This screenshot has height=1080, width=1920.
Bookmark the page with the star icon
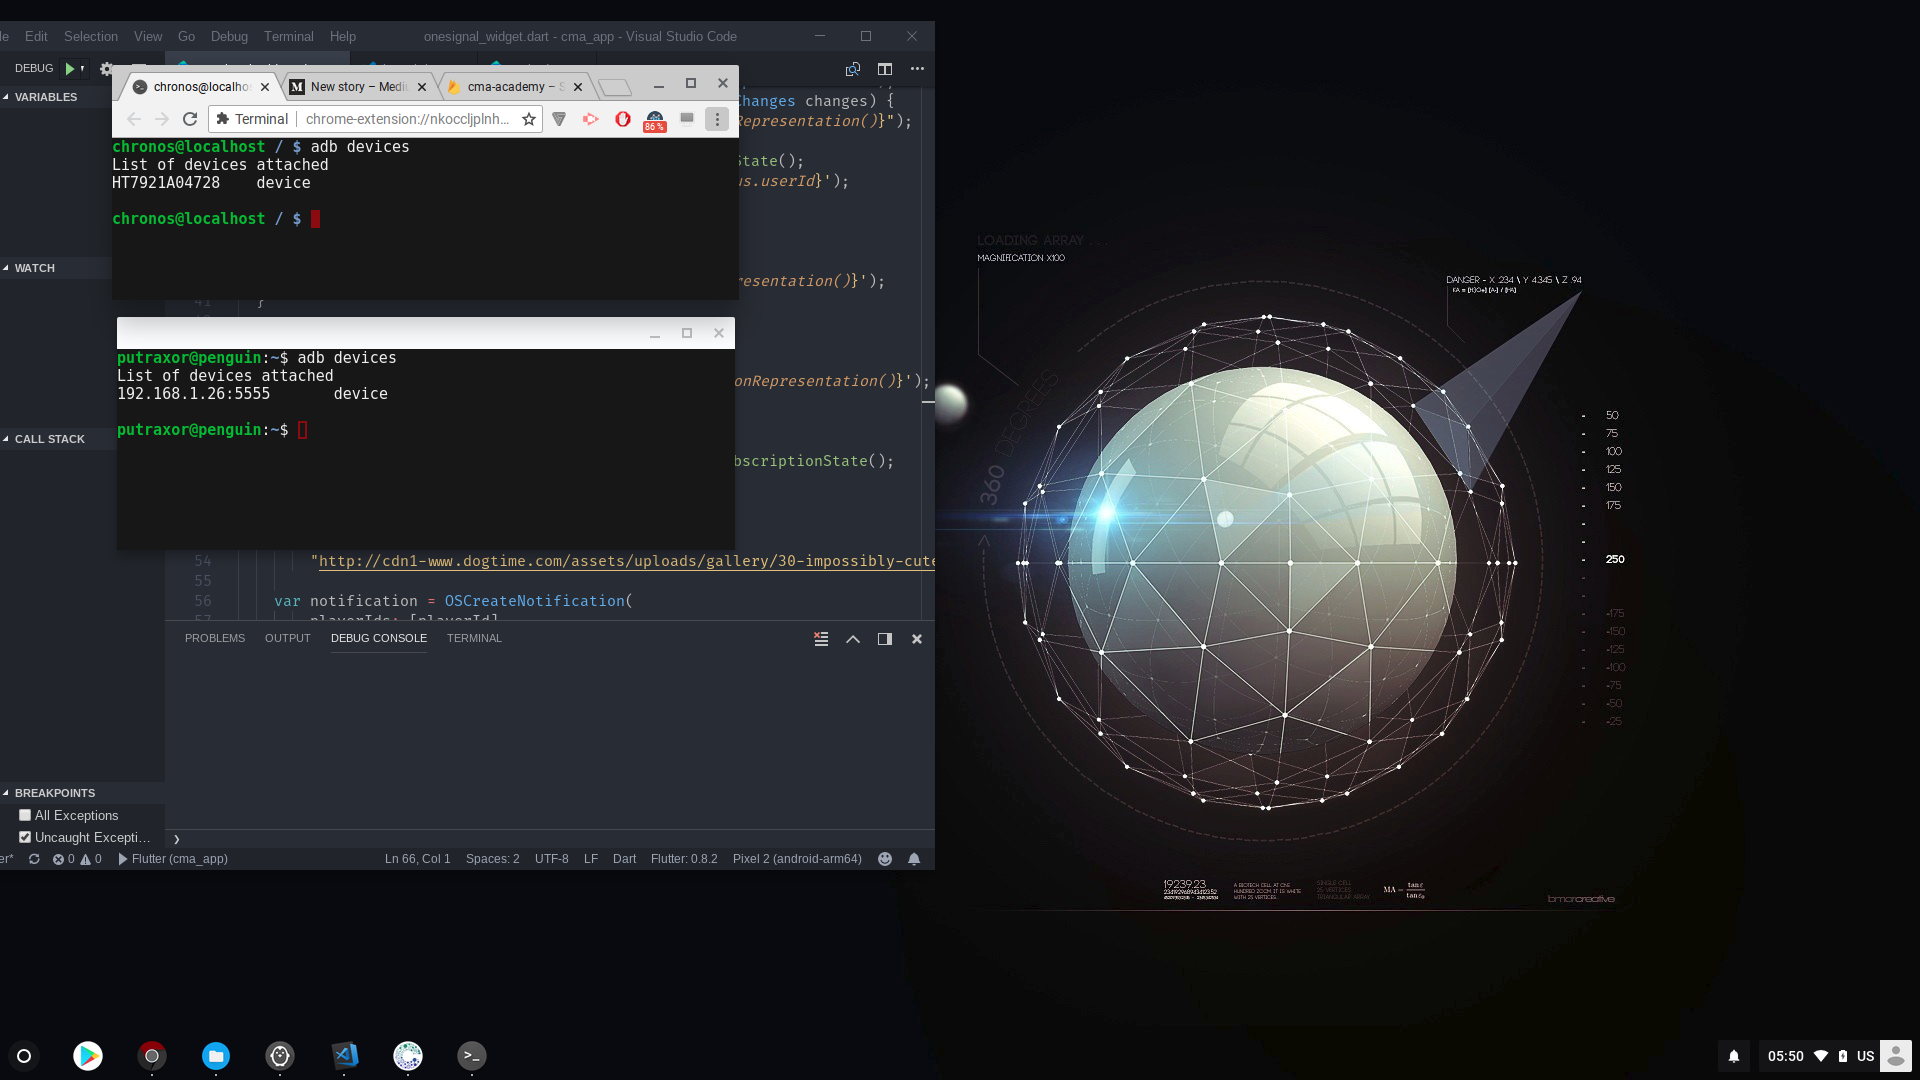[529, 119]
